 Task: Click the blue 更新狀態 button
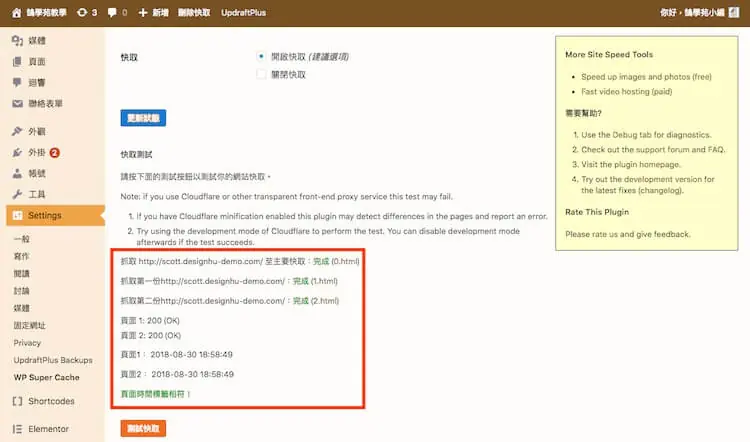point(143,118)
